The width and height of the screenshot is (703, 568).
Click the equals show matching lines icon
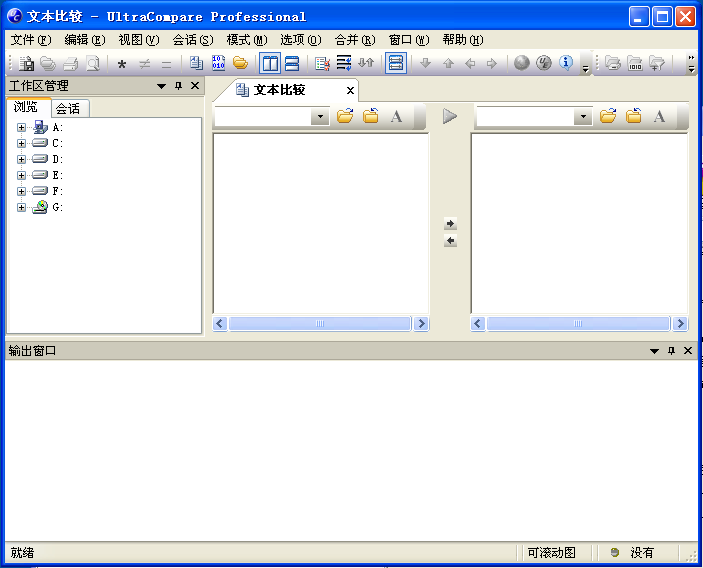tap(166, 64)
